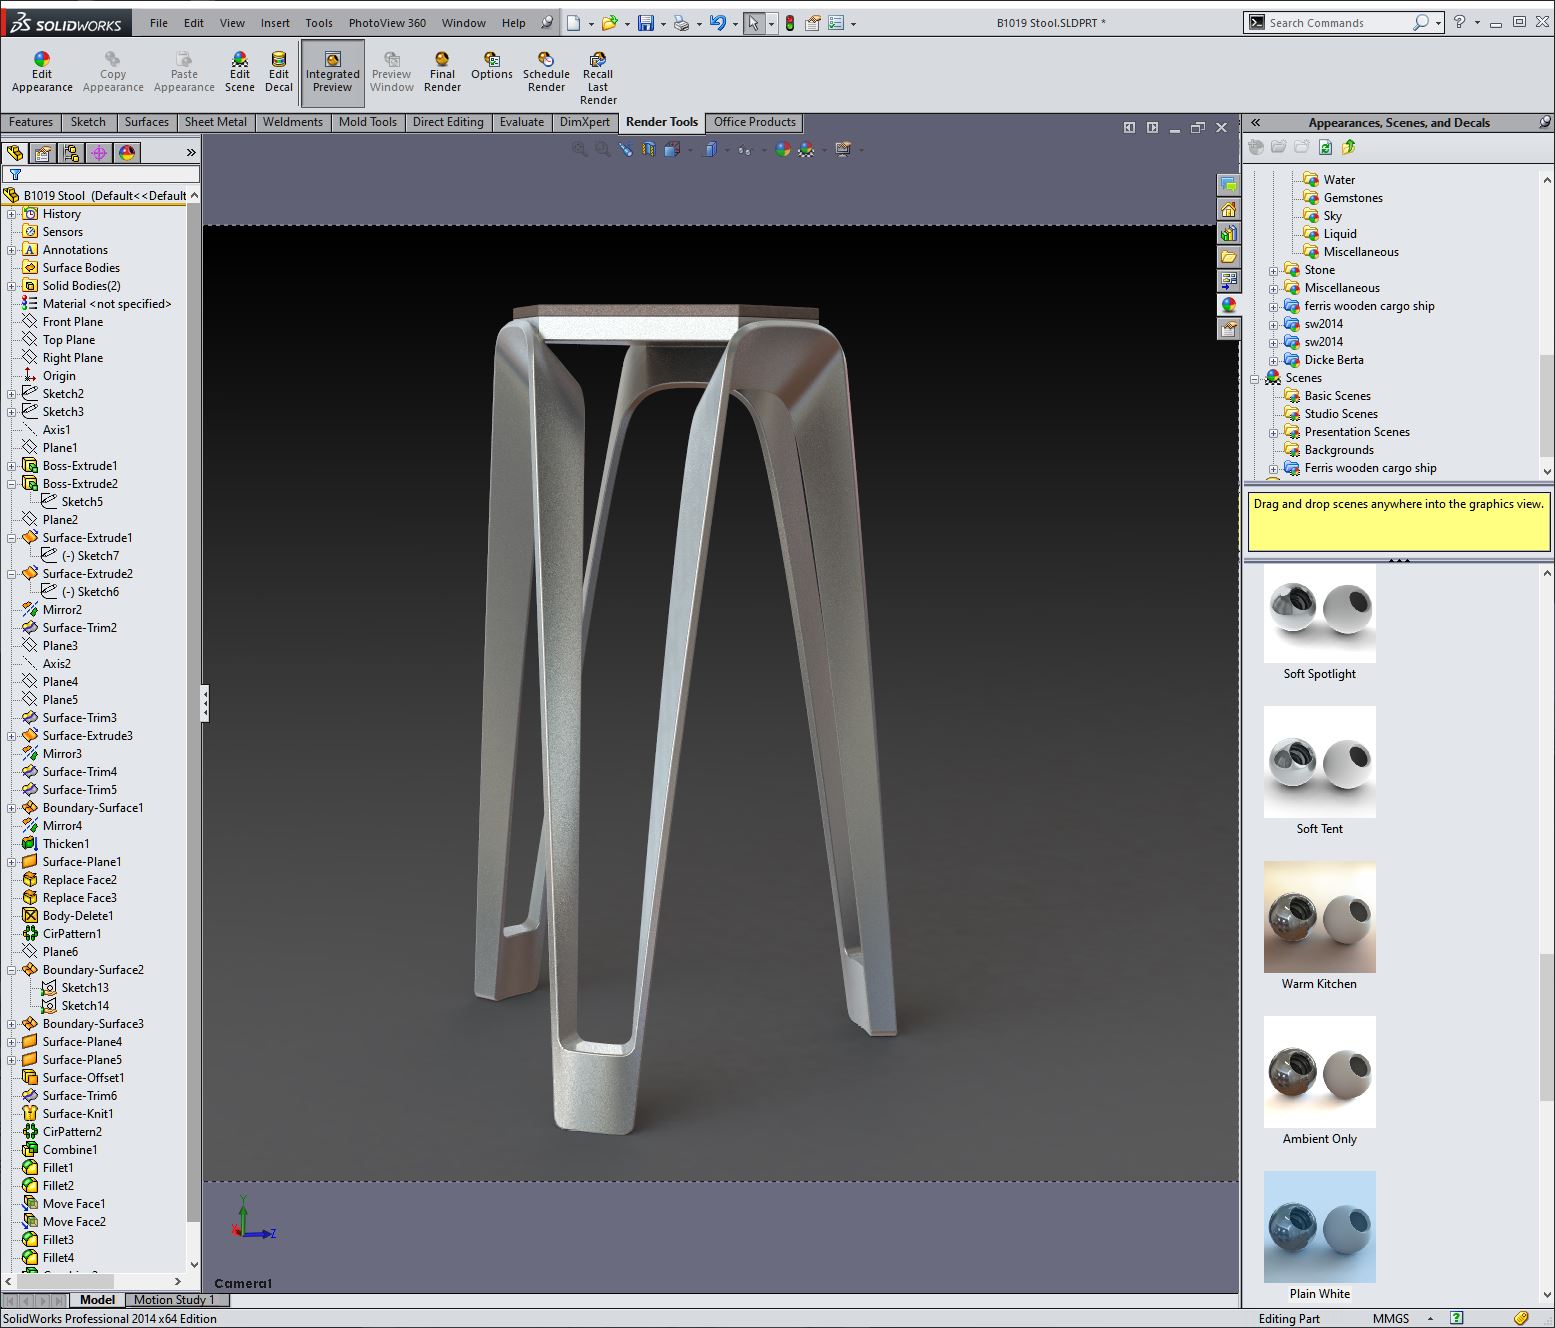Expand the History tree node
The width and height of the screenshot is (1555, 1328).
[12, 214]
